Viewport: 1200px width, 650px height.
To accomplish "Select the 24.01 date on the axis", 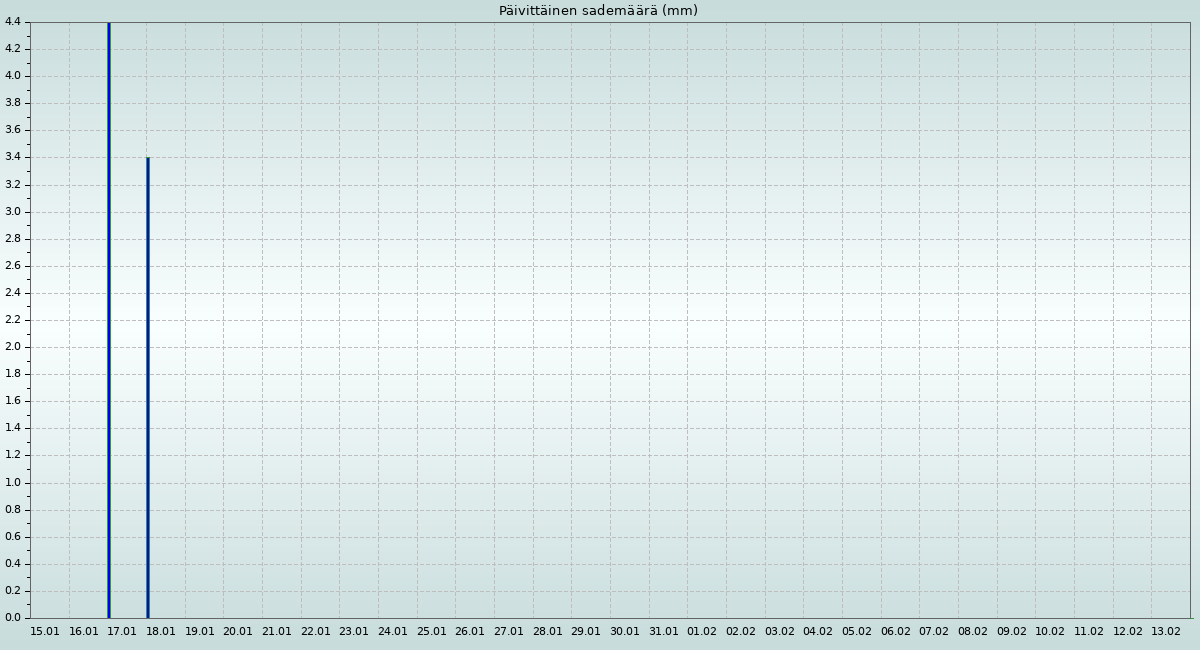I will 393,632.
